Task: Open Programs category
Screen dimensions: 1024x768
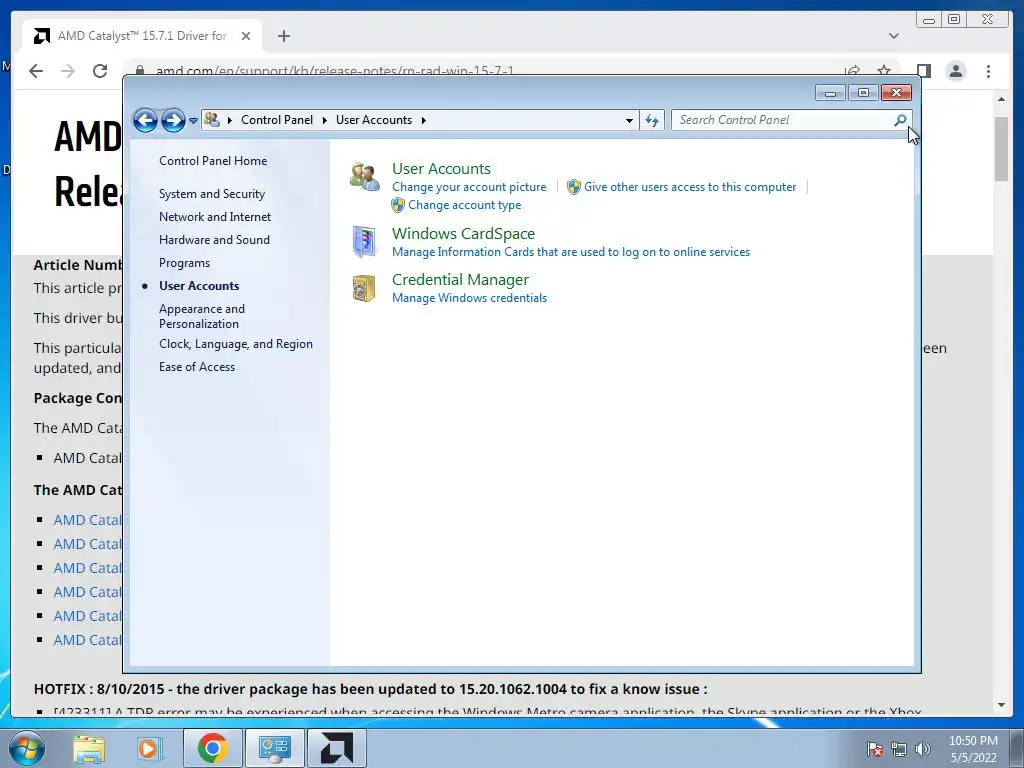Action: point(184,263)
